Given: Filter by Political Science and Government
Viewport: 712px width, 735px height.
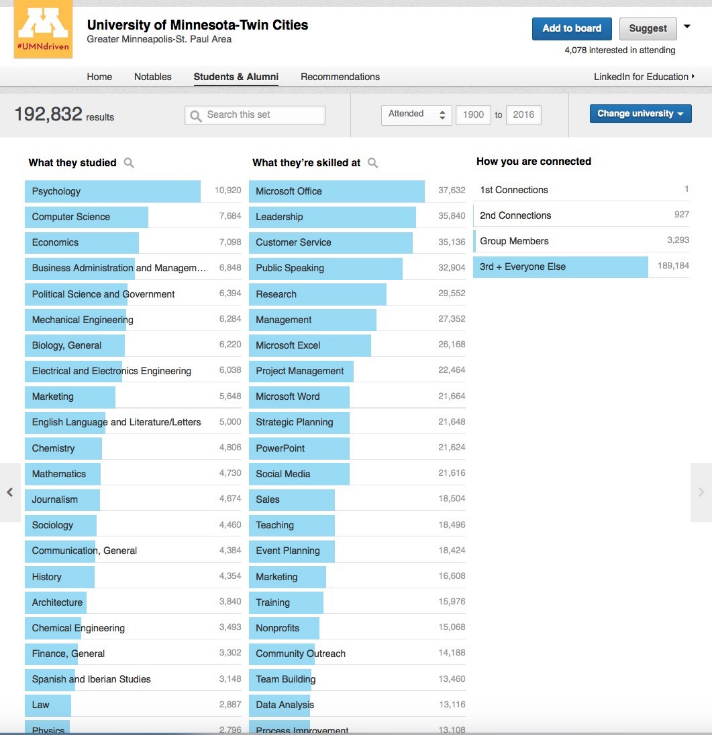Looking at the screenshot, I should click(x=133, y=294).
